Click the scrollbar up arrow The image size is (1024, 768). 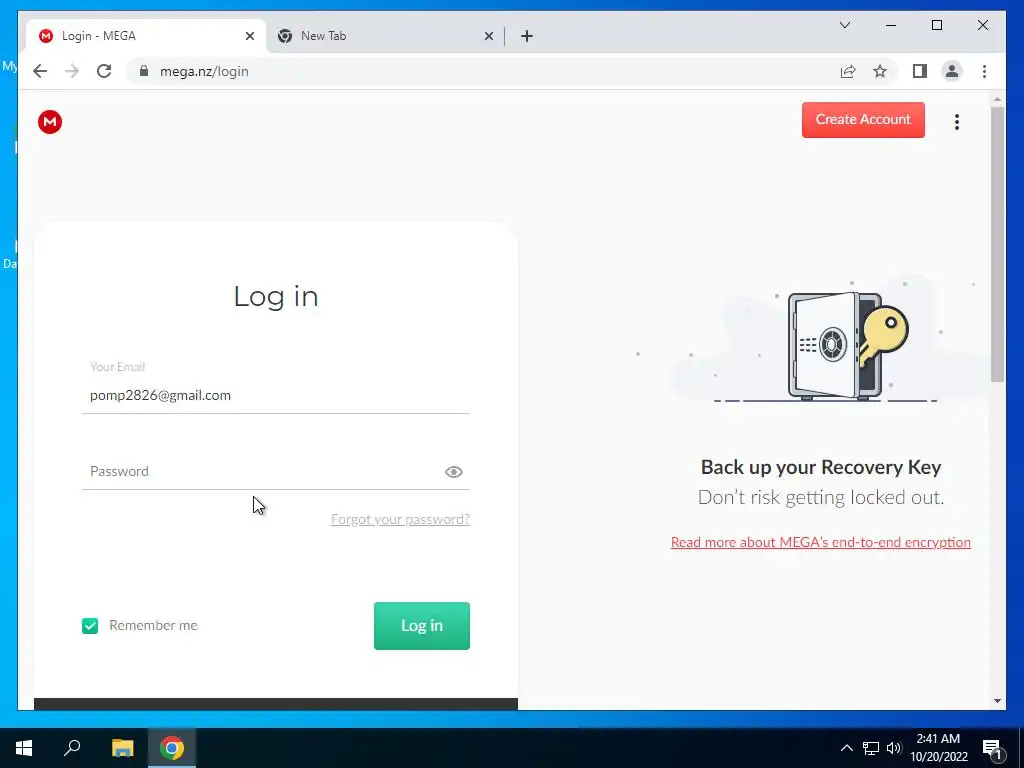[x=997, y=100]
